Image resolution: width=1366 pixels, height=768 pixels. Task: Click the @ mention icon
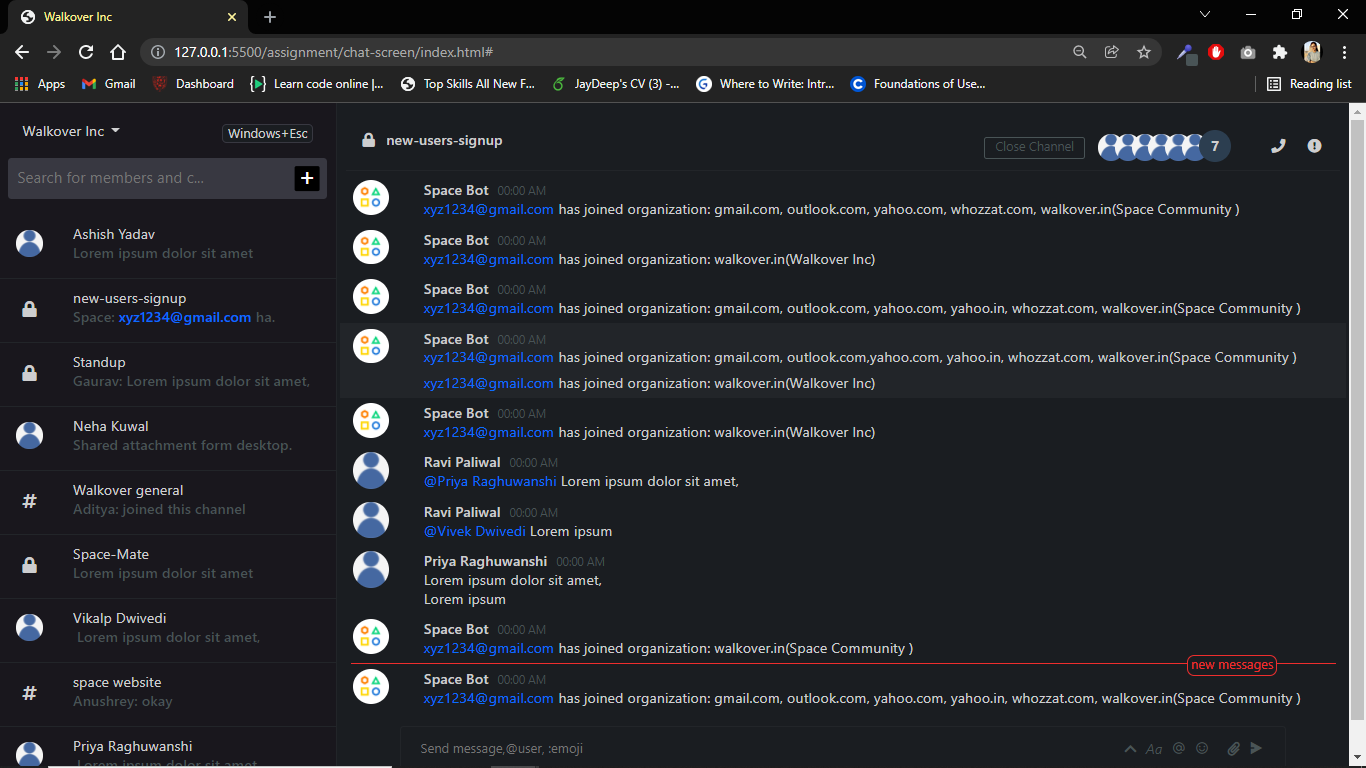[1178, 748]
